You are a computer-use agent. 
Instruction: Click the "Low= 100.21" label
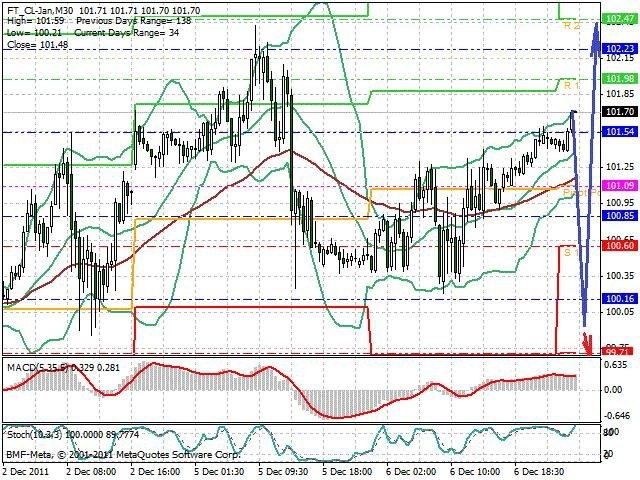click(34, 33)
